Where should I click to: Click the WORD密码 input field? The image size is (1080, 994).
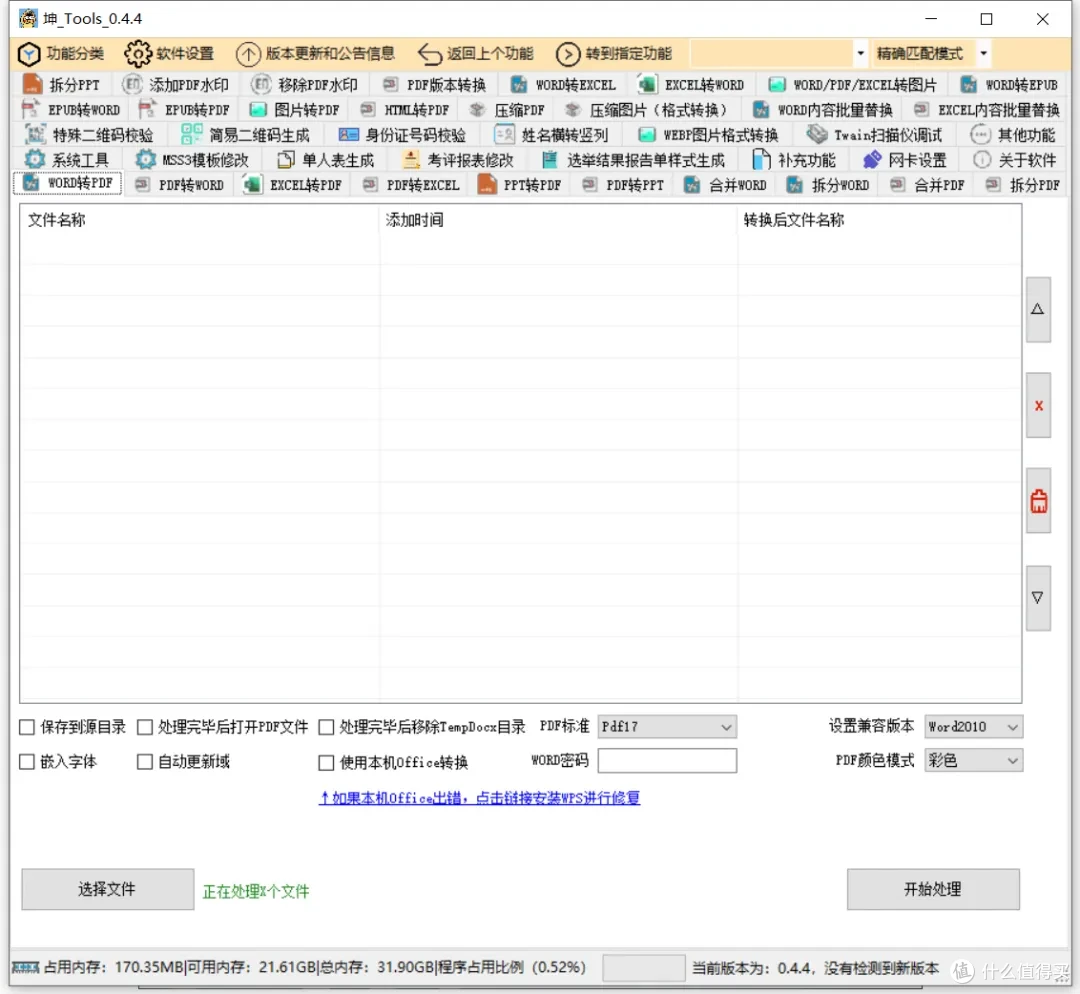[x=667, y=760]
